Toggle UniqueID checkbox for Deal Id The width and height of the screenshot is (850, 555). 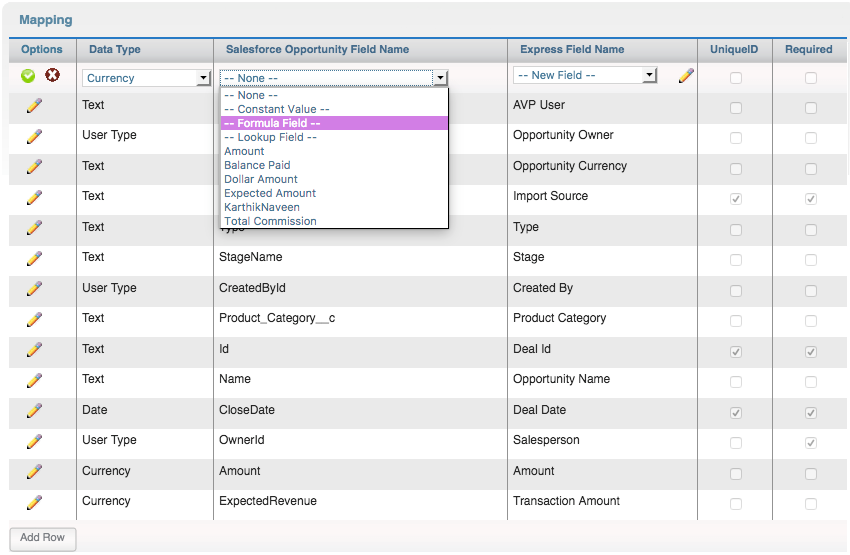coord(736,352)
